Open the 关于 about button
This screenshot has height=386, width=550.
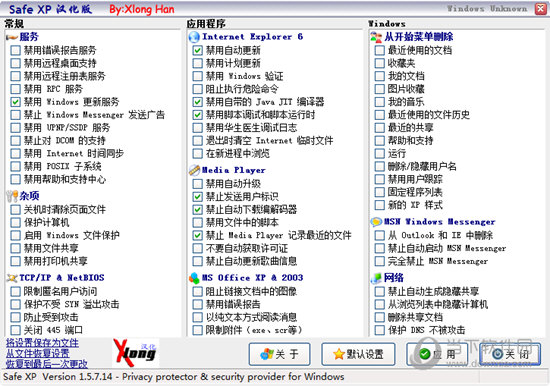click(x=280, y=354)
